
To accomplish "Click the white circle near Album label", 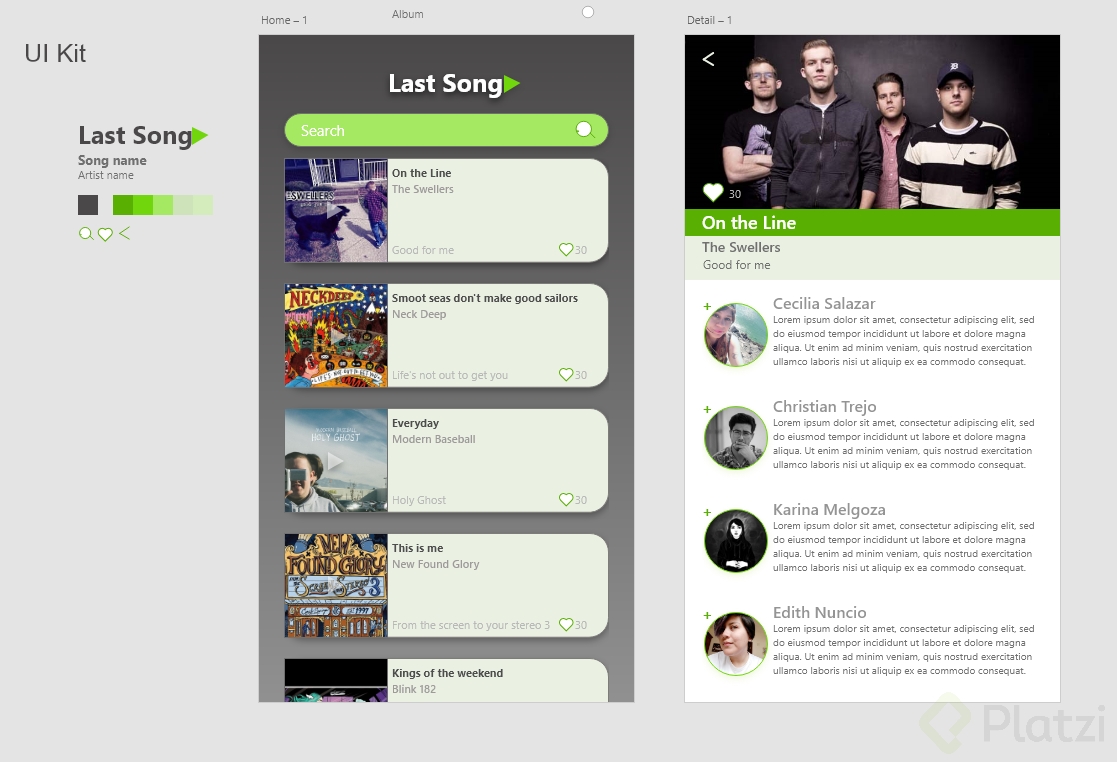I will [x=588, y=12].
